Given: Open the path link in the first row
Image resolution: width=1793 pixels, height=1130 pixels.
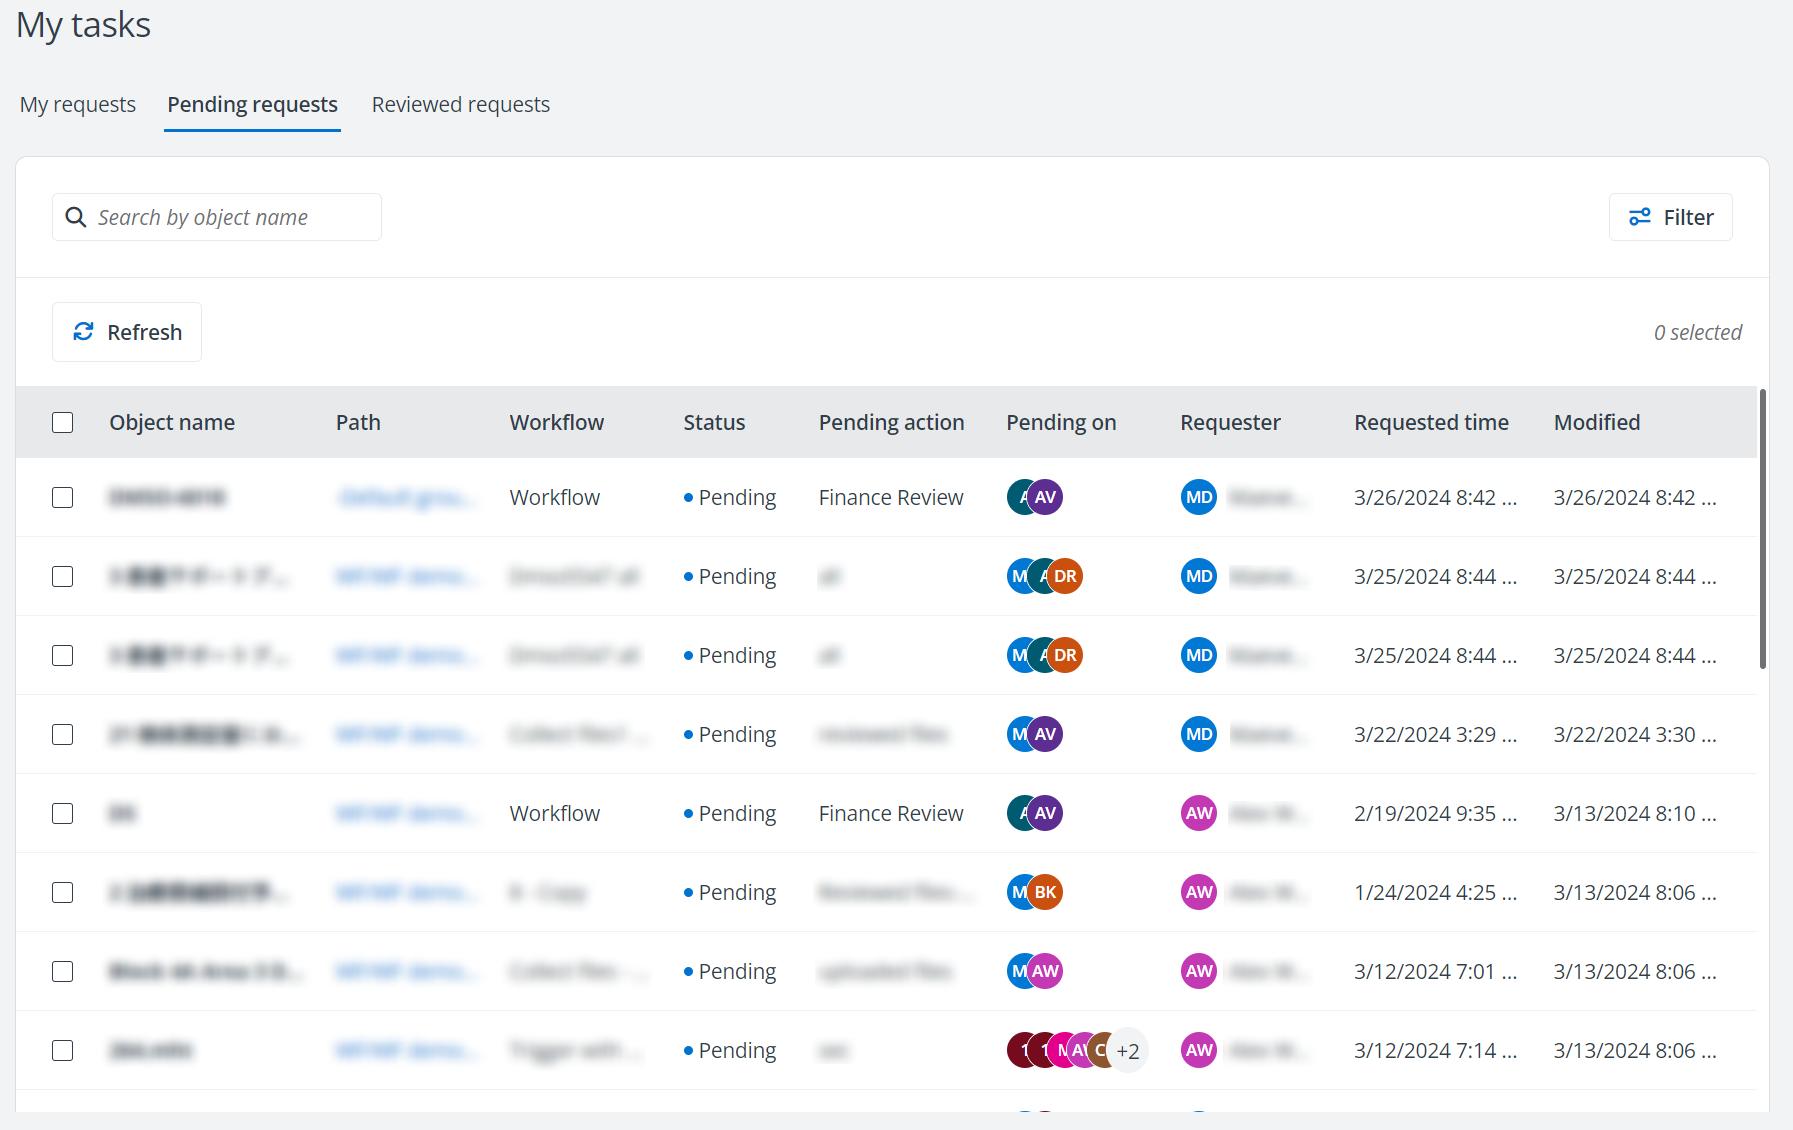Looking at the screenshot, I should [x=406, y=496].
